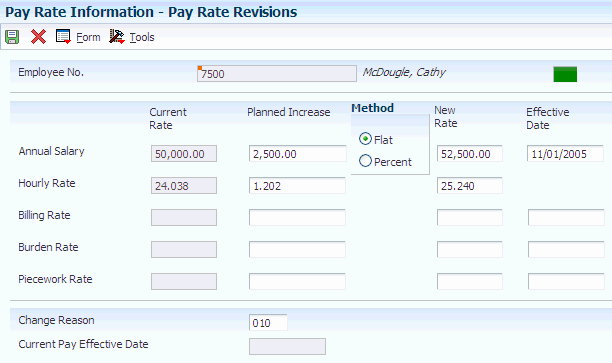Click the Piecework Rate effective date field
This screenshot has width=612, height=363.
pos(566,281)
